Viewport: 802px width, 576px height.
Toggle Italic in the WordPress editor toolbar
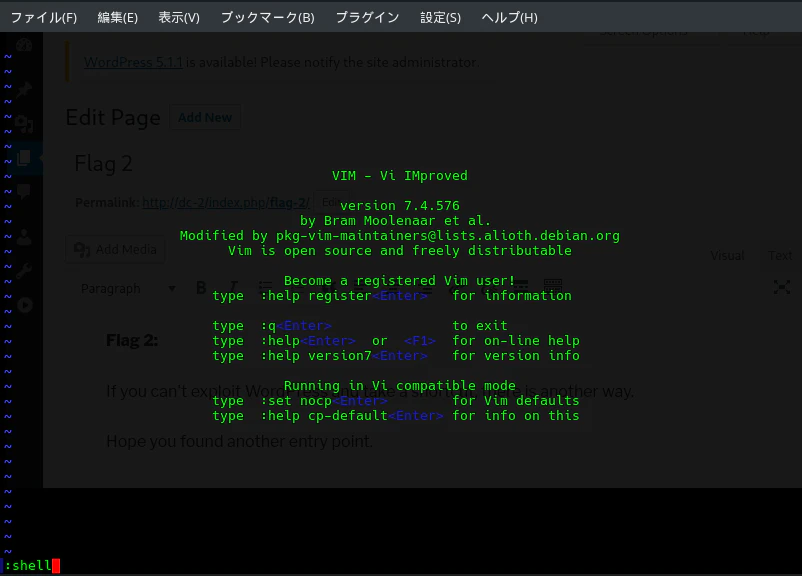233,287
